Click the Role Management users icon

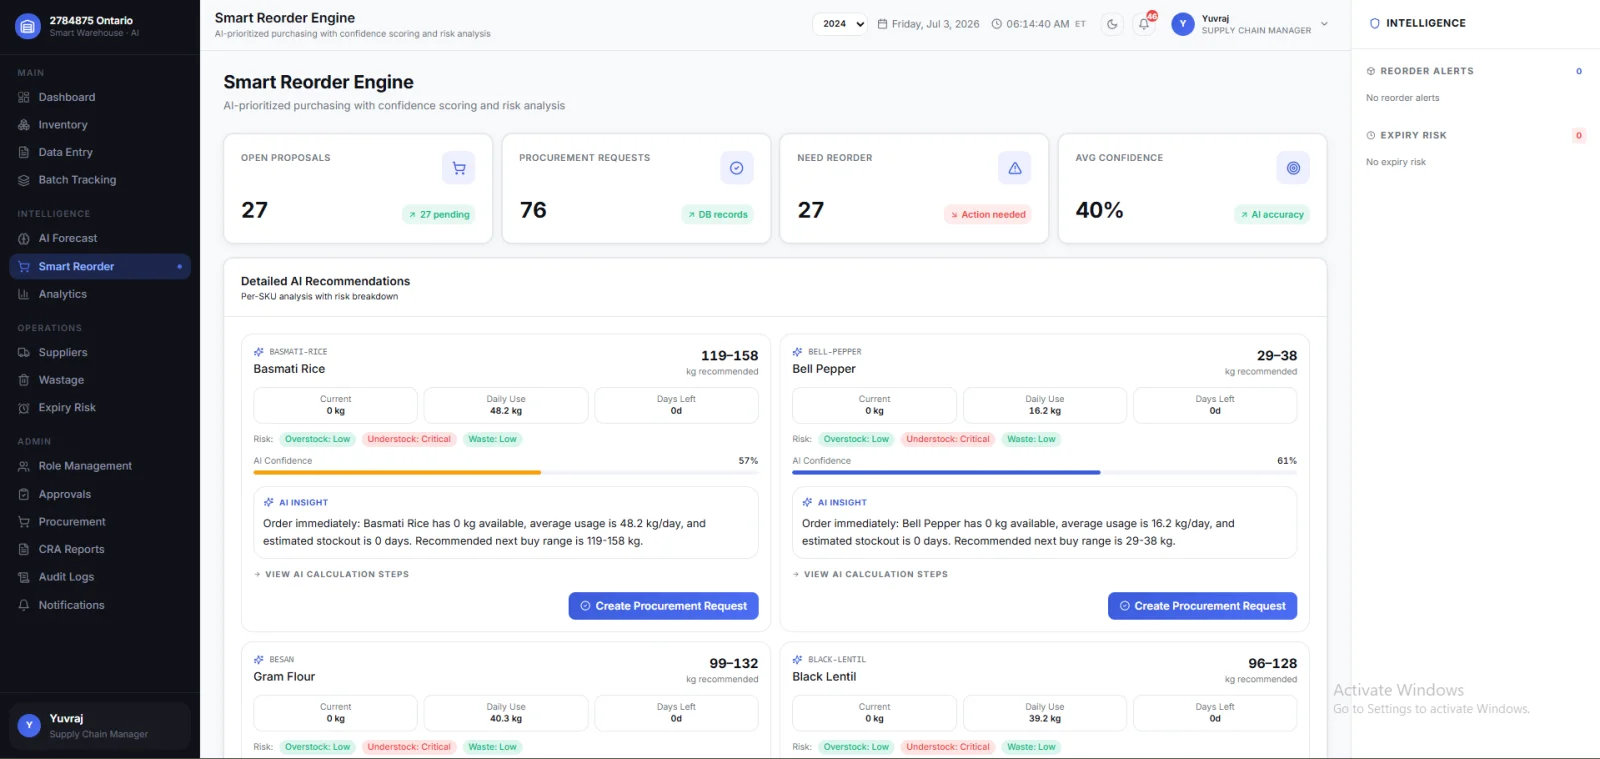coord(24,466)
